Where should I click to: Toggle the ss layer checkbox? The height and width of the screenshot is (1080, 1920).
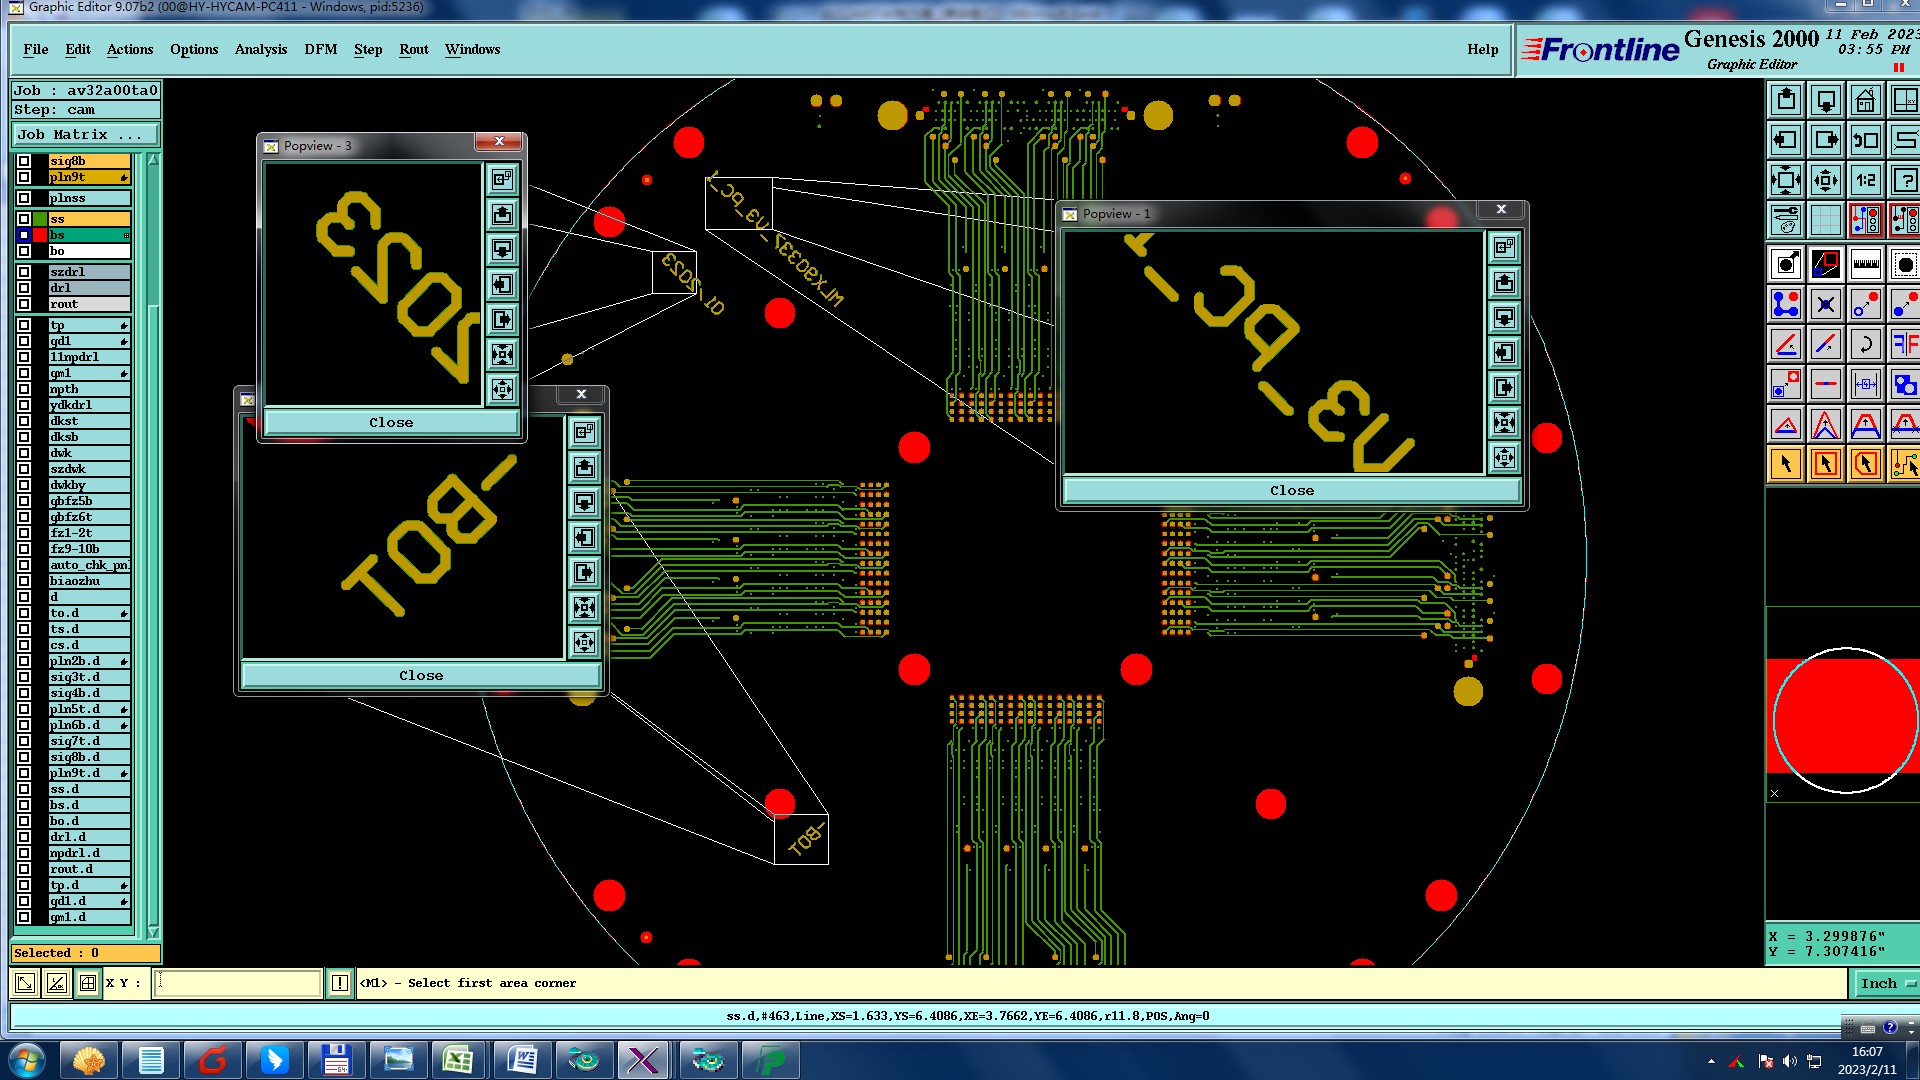[x=24, y=219]
